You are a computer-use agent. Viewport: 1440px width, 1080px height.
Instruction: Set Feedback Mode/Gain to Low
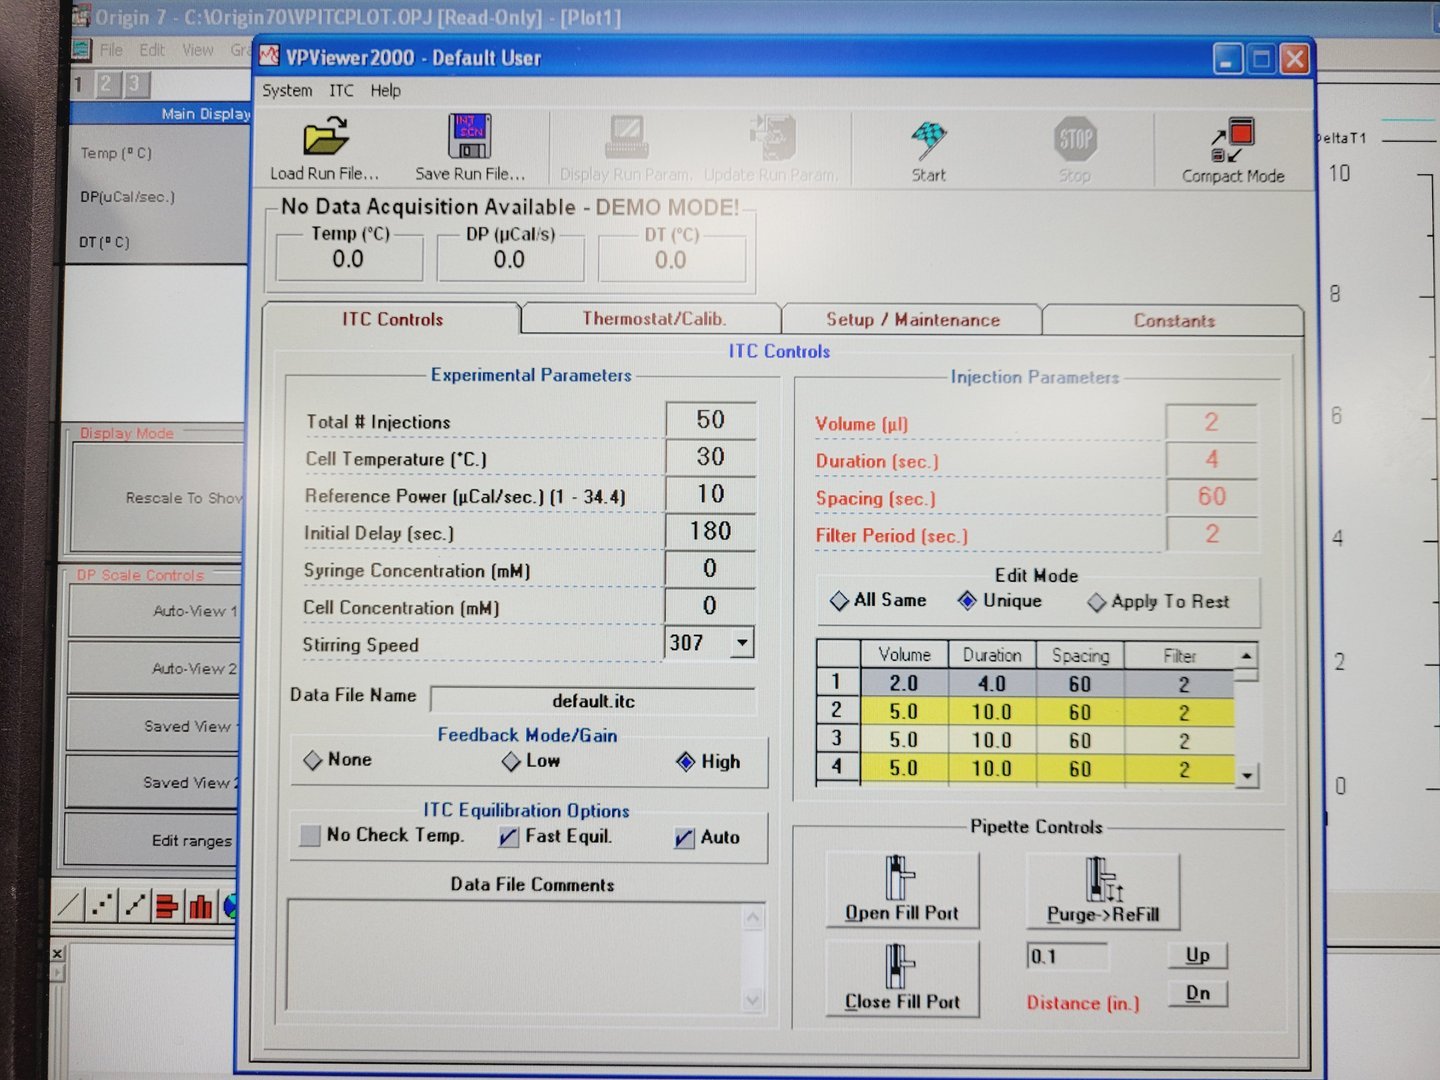511,761
